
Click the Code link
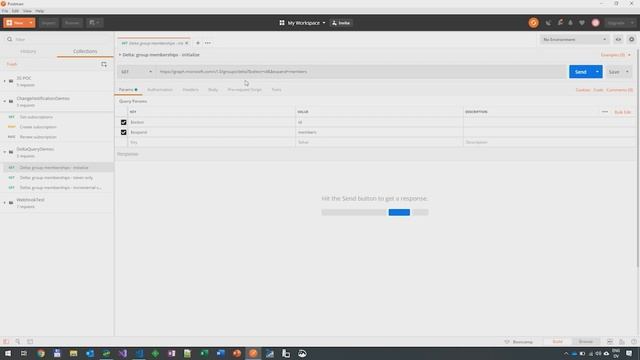click(598, 90)
